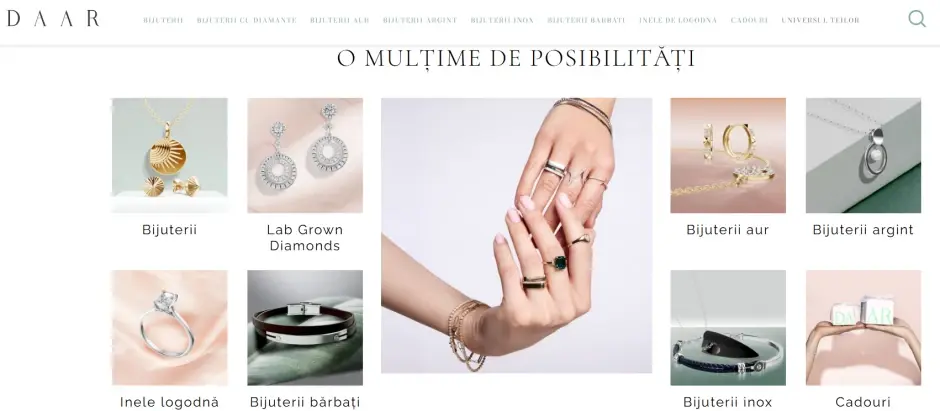Select Bijuterii argint in navigation bar

point(420,20)
